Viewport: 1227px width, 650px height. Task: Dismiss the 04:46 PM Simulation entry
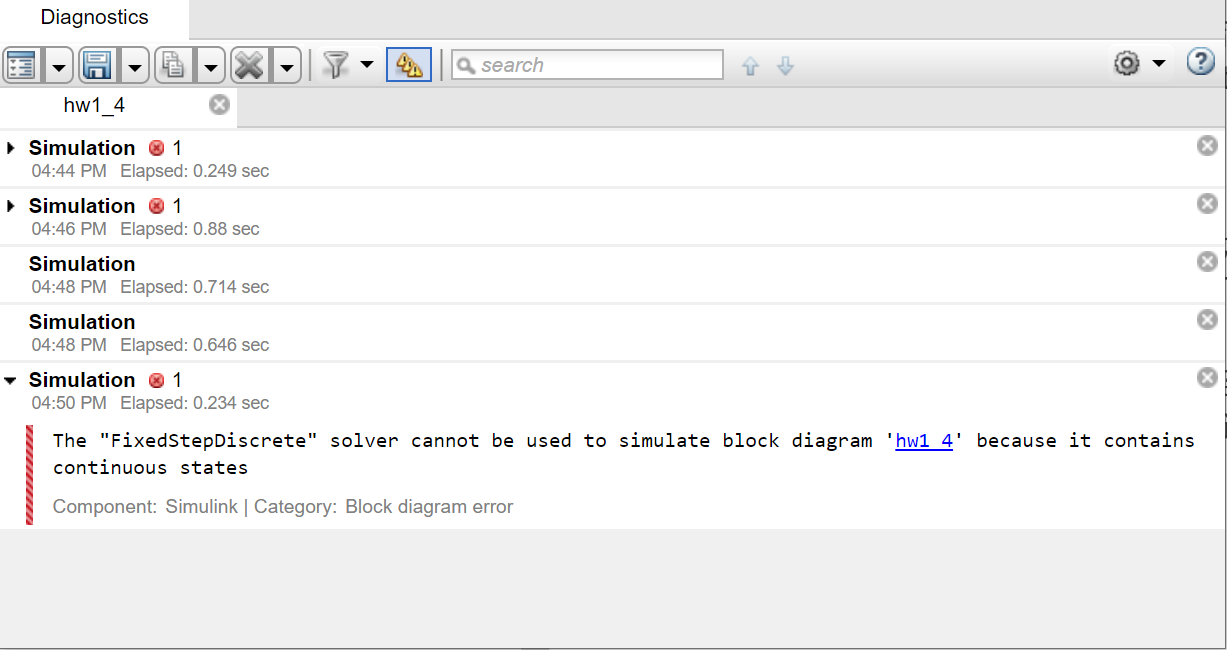click(1207, 203)
